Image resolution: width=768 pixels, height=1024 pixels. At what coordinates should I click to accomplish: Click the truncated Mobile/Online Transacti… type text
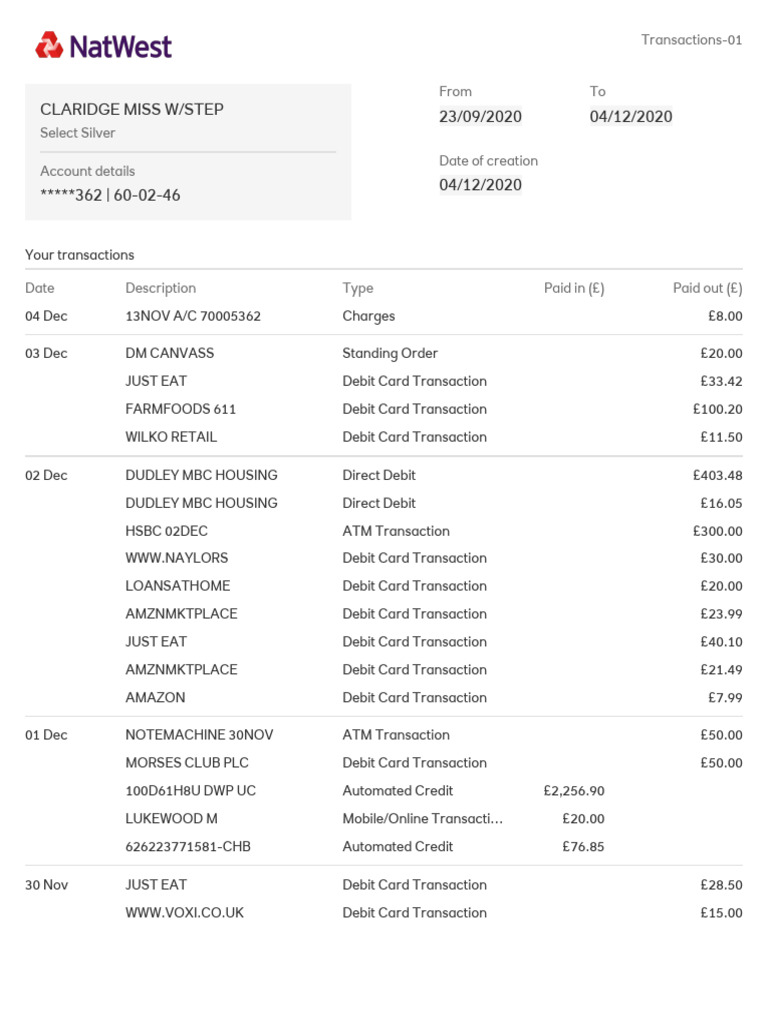(422, 818)
